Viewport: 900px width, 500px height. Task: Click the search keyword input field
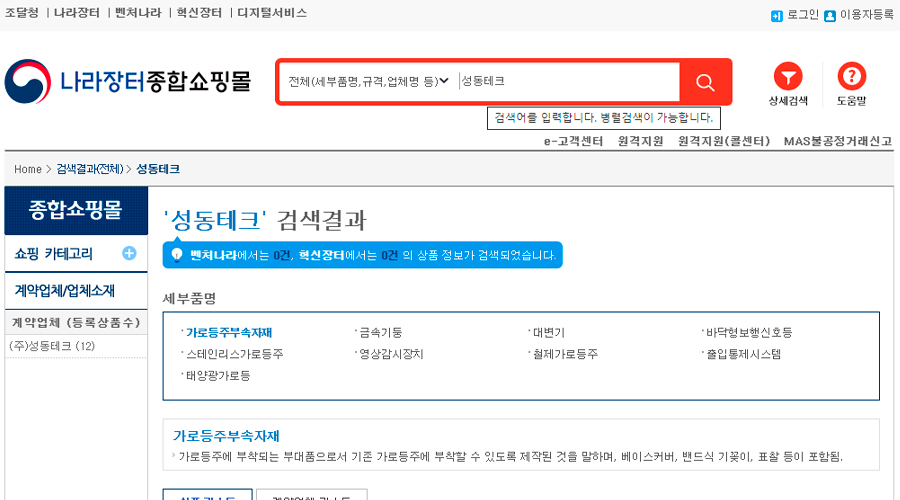coord(569,82)
